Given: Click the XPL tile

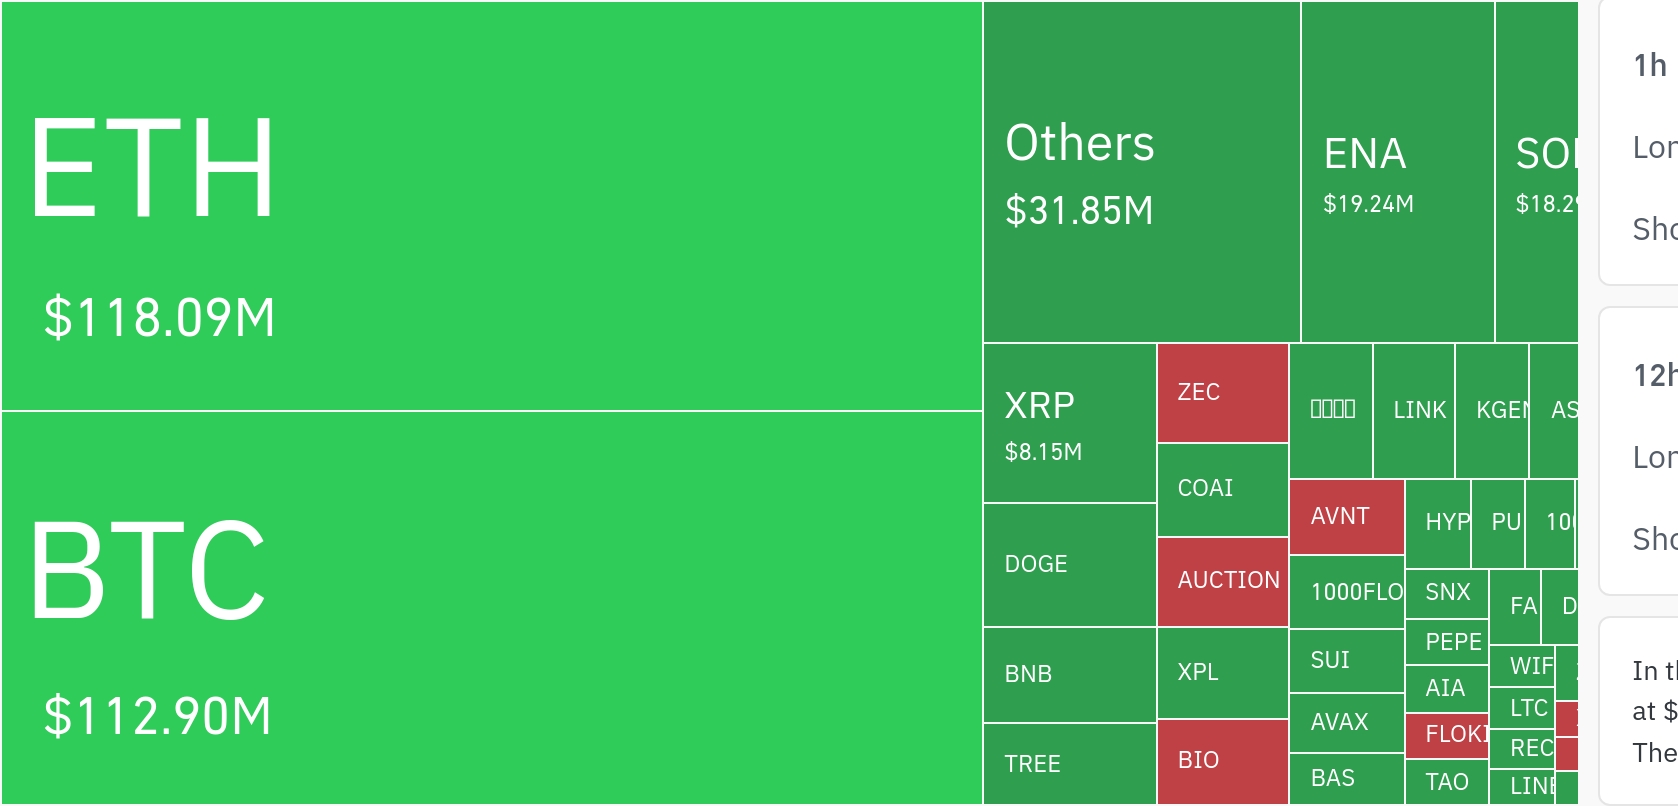Looking at the screenshot, I should 1222,673.
